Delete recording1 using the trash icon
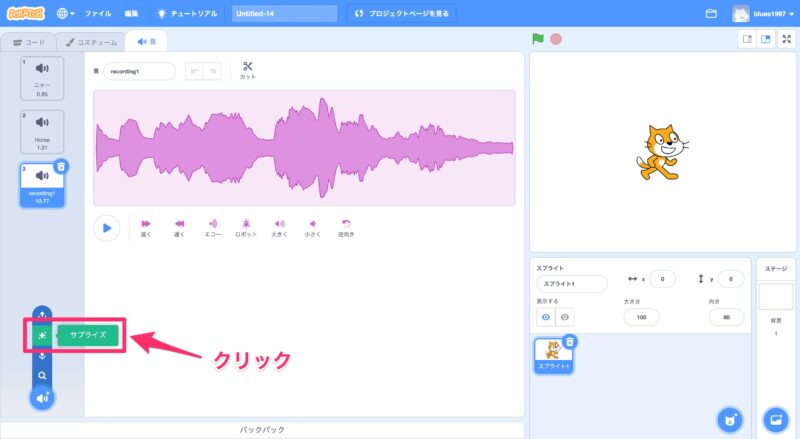This screenshot has width=800, height=439. pyautogui.click(x=61, y=167)
